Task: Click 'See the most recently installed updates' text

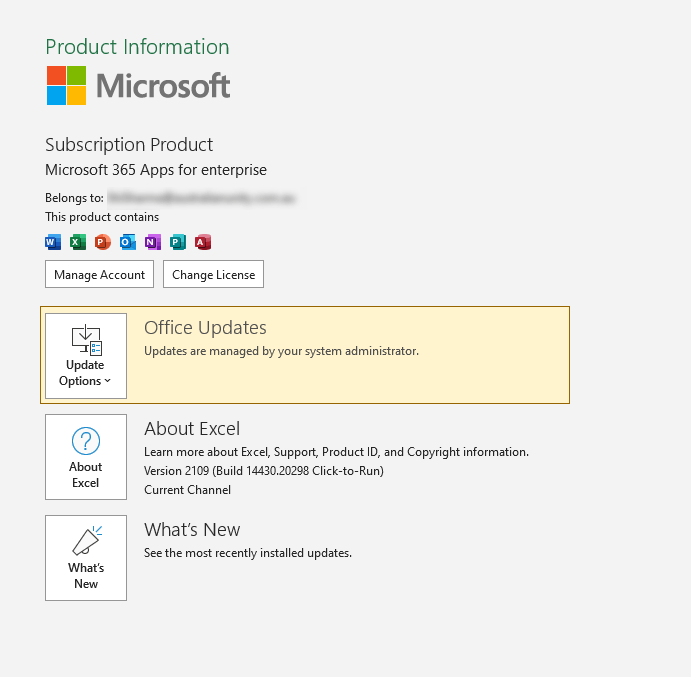Action: click(248, 553)
